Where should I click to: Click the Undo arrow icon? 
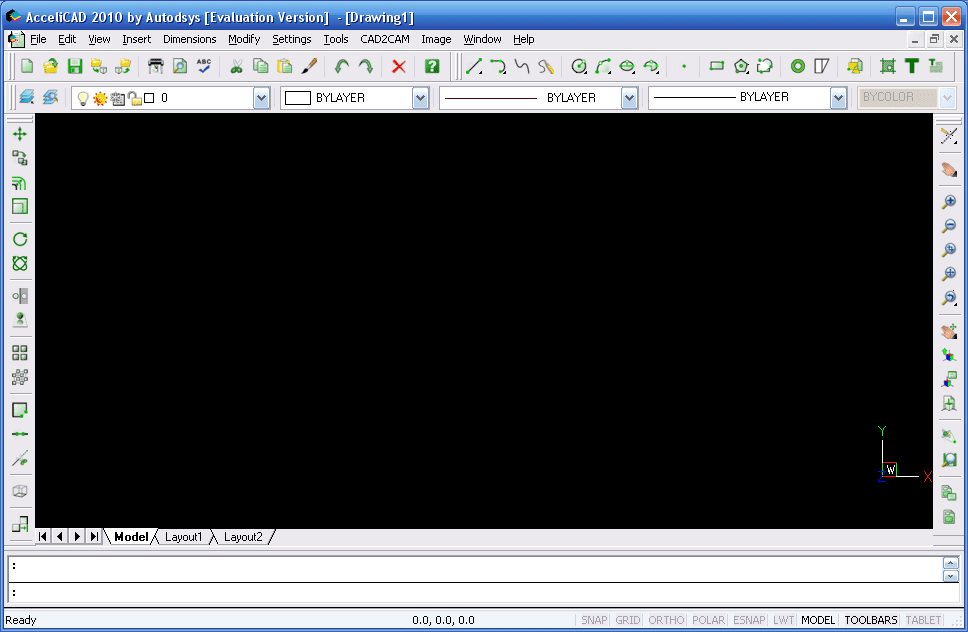pos(341,66)
